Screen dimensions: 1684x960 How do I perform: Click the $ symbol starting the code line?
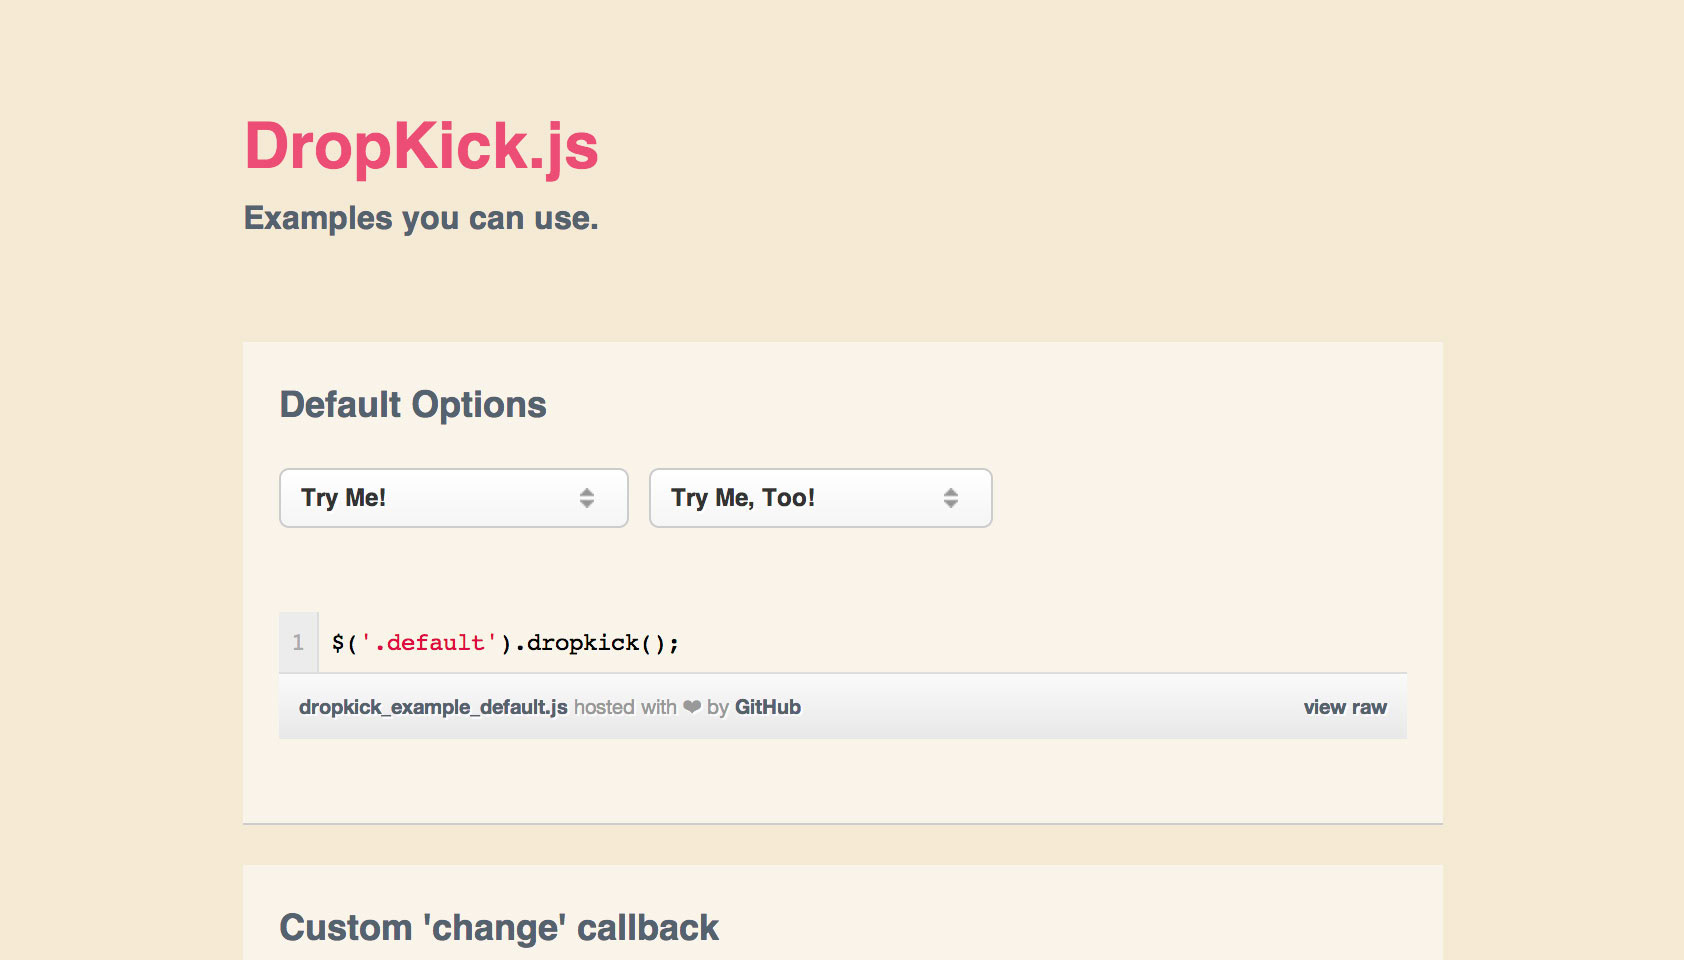pyautogui.click(x=338, y=643)
